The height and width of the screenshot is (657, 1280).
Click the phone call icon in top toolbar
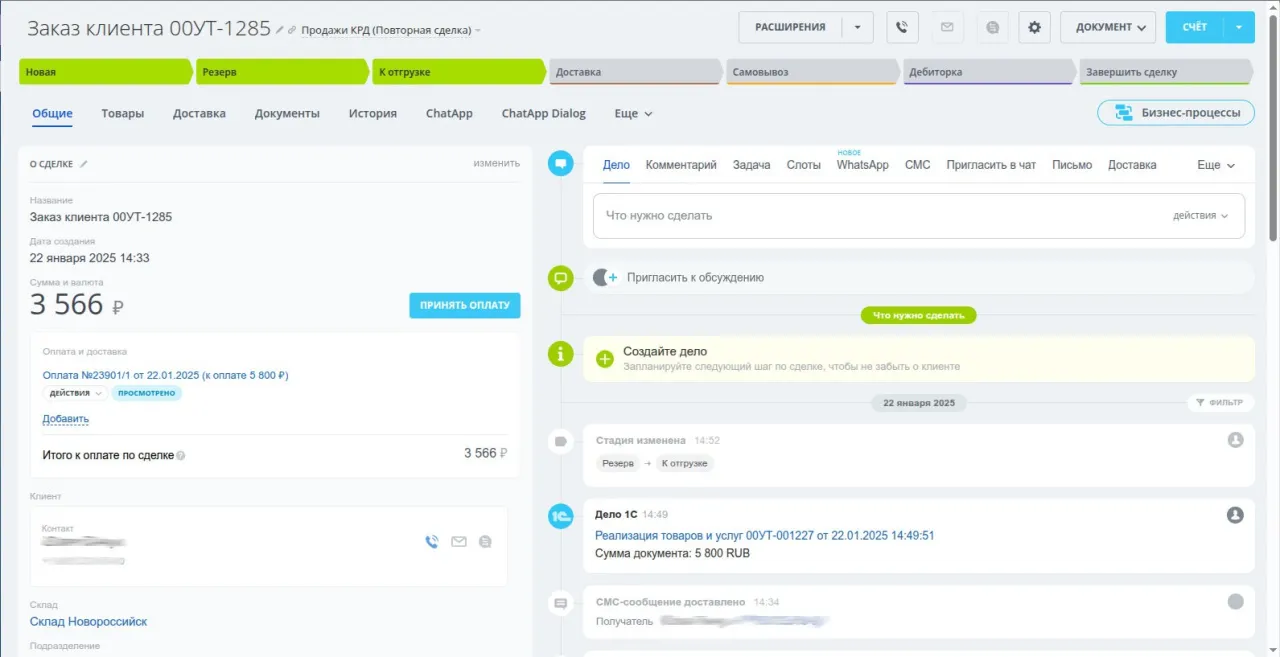point(902,27)
